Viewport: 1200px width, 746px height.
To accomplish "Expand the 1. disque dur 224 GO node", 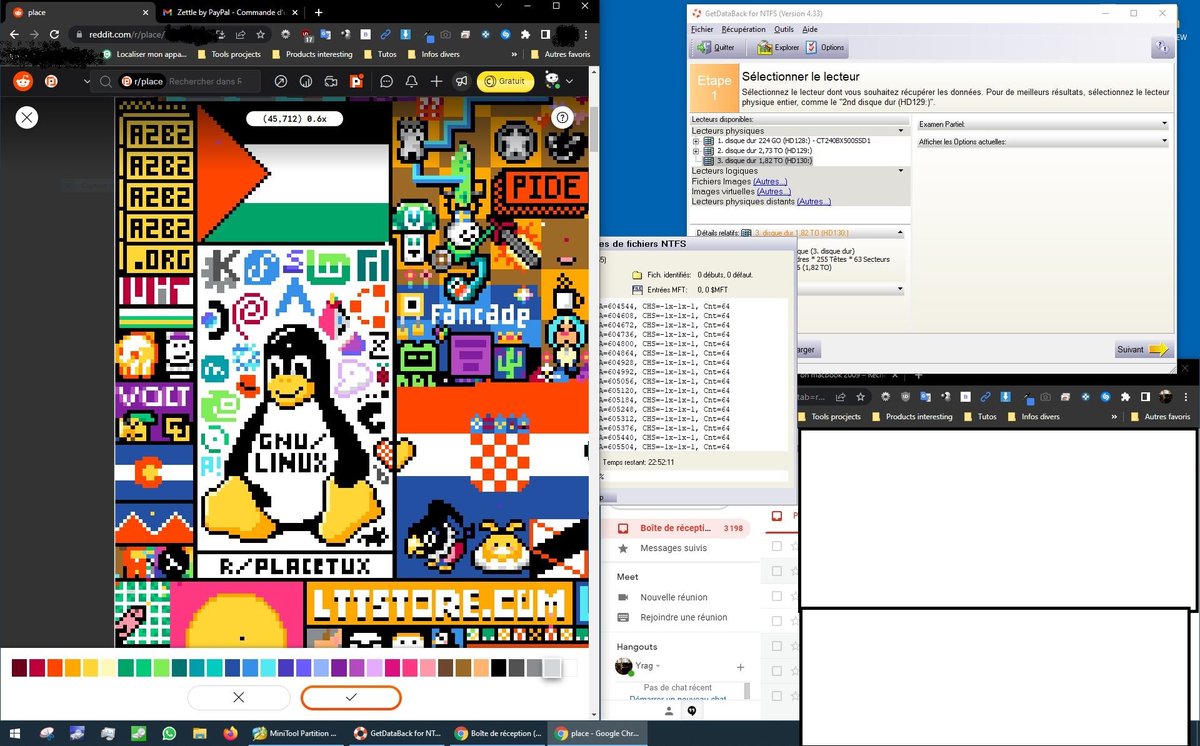I will 696,141.
